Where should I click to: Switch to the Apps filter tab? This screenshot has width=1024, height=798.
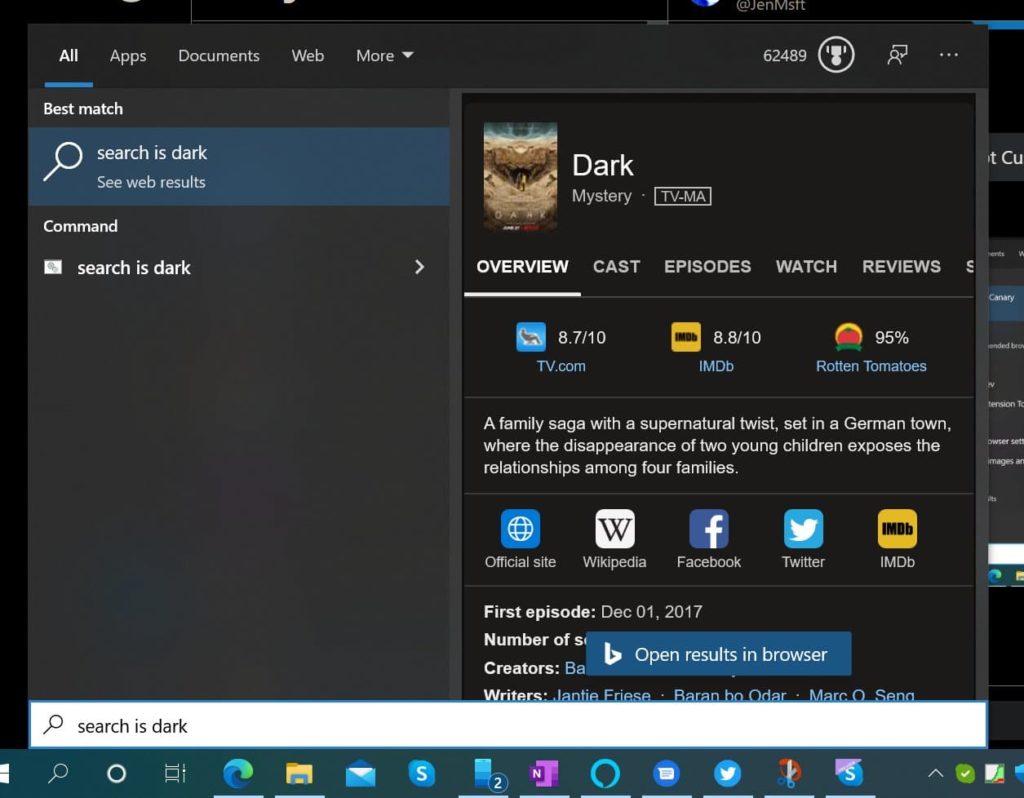(128, 56)
